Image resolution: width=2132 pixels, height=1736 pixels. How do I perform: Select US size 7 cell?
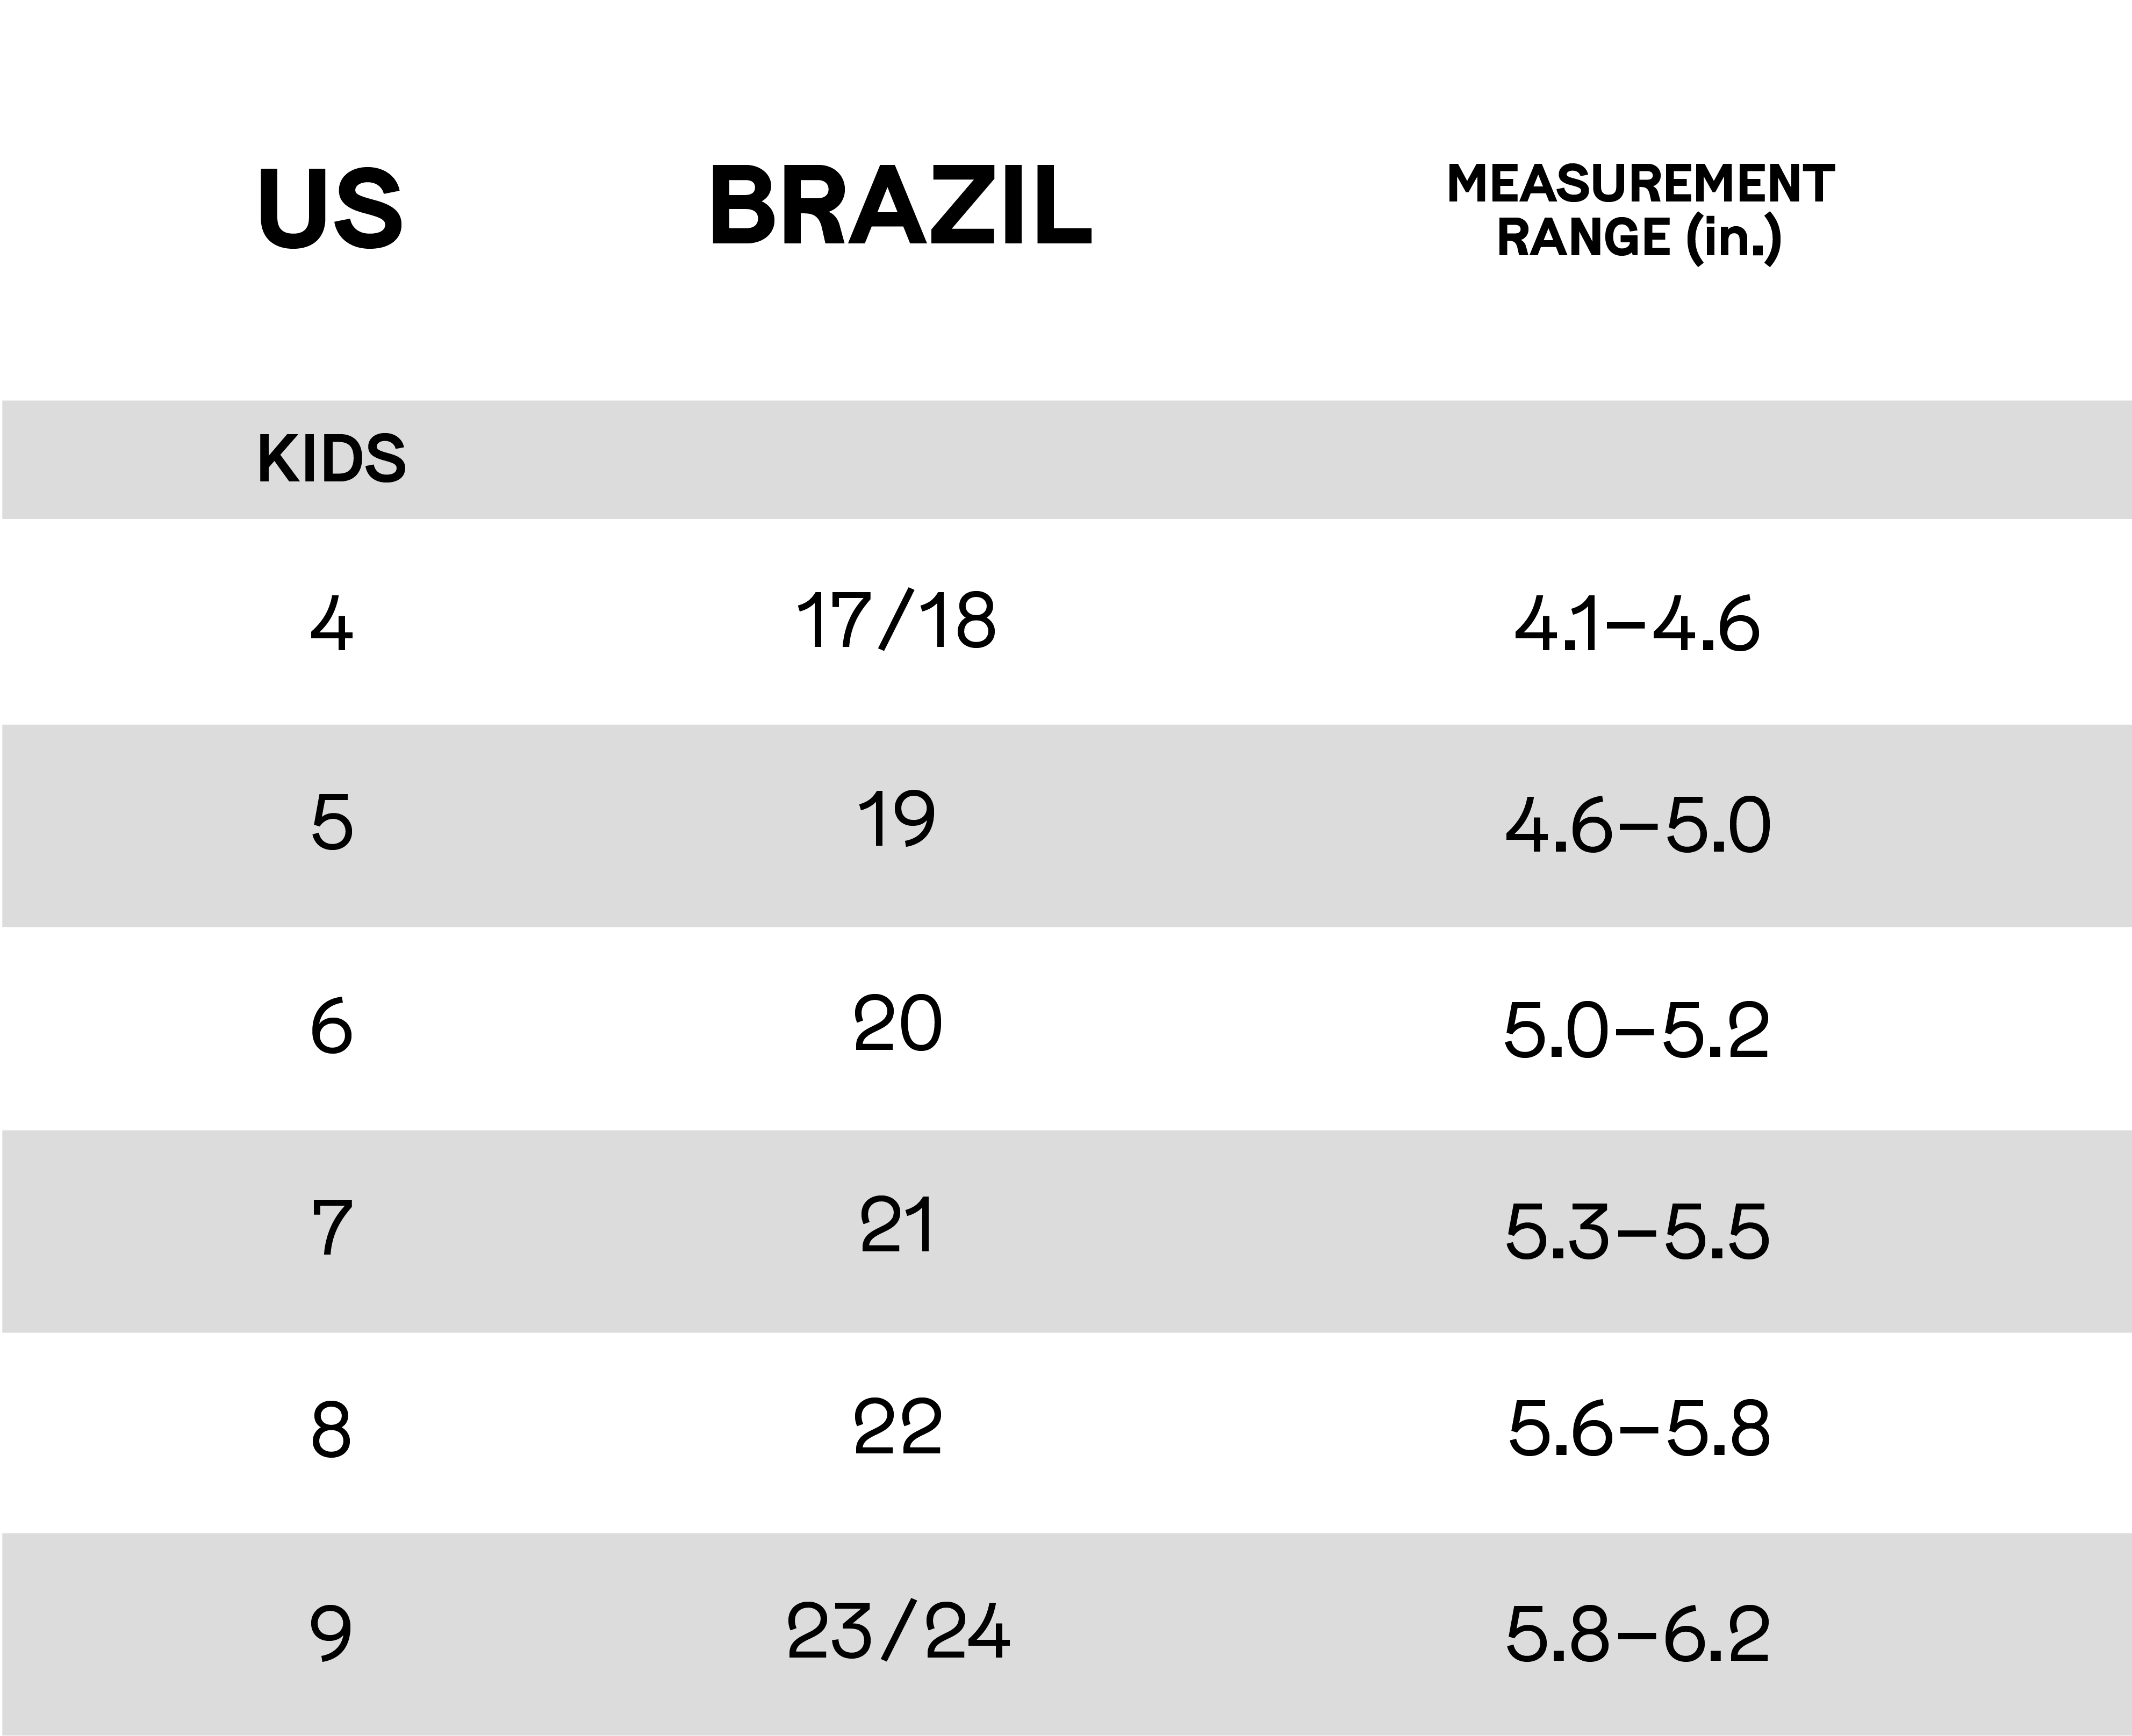[x=332, y=1229]
